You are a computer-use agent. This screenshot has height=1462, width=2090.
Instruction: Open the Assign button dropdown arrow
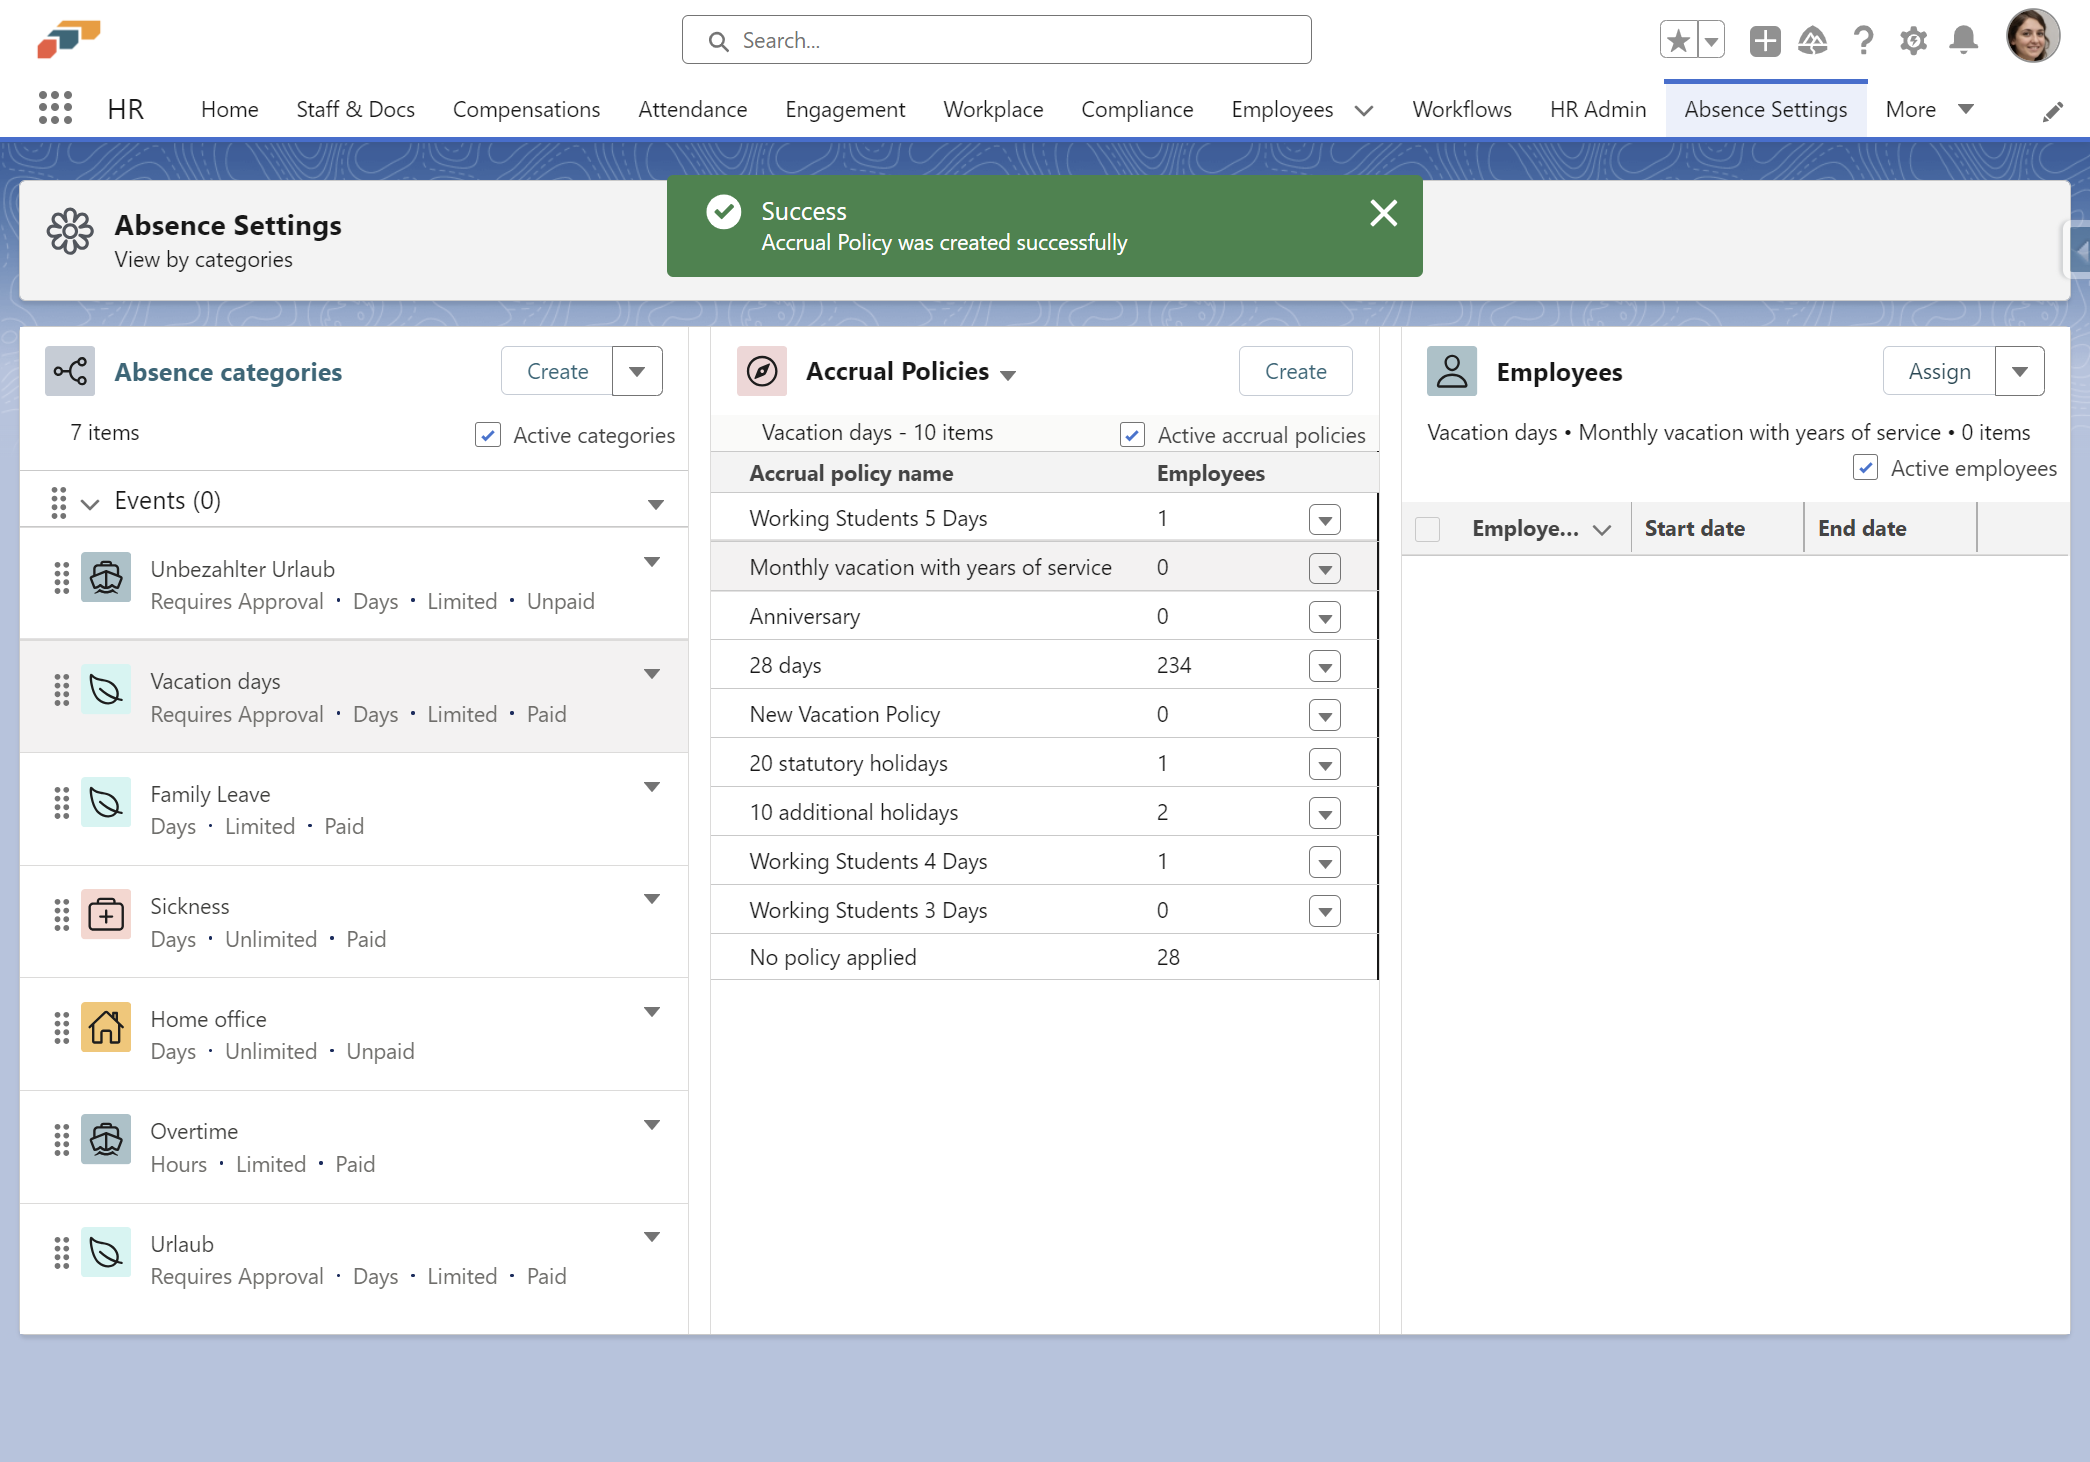coord(2019,371)
